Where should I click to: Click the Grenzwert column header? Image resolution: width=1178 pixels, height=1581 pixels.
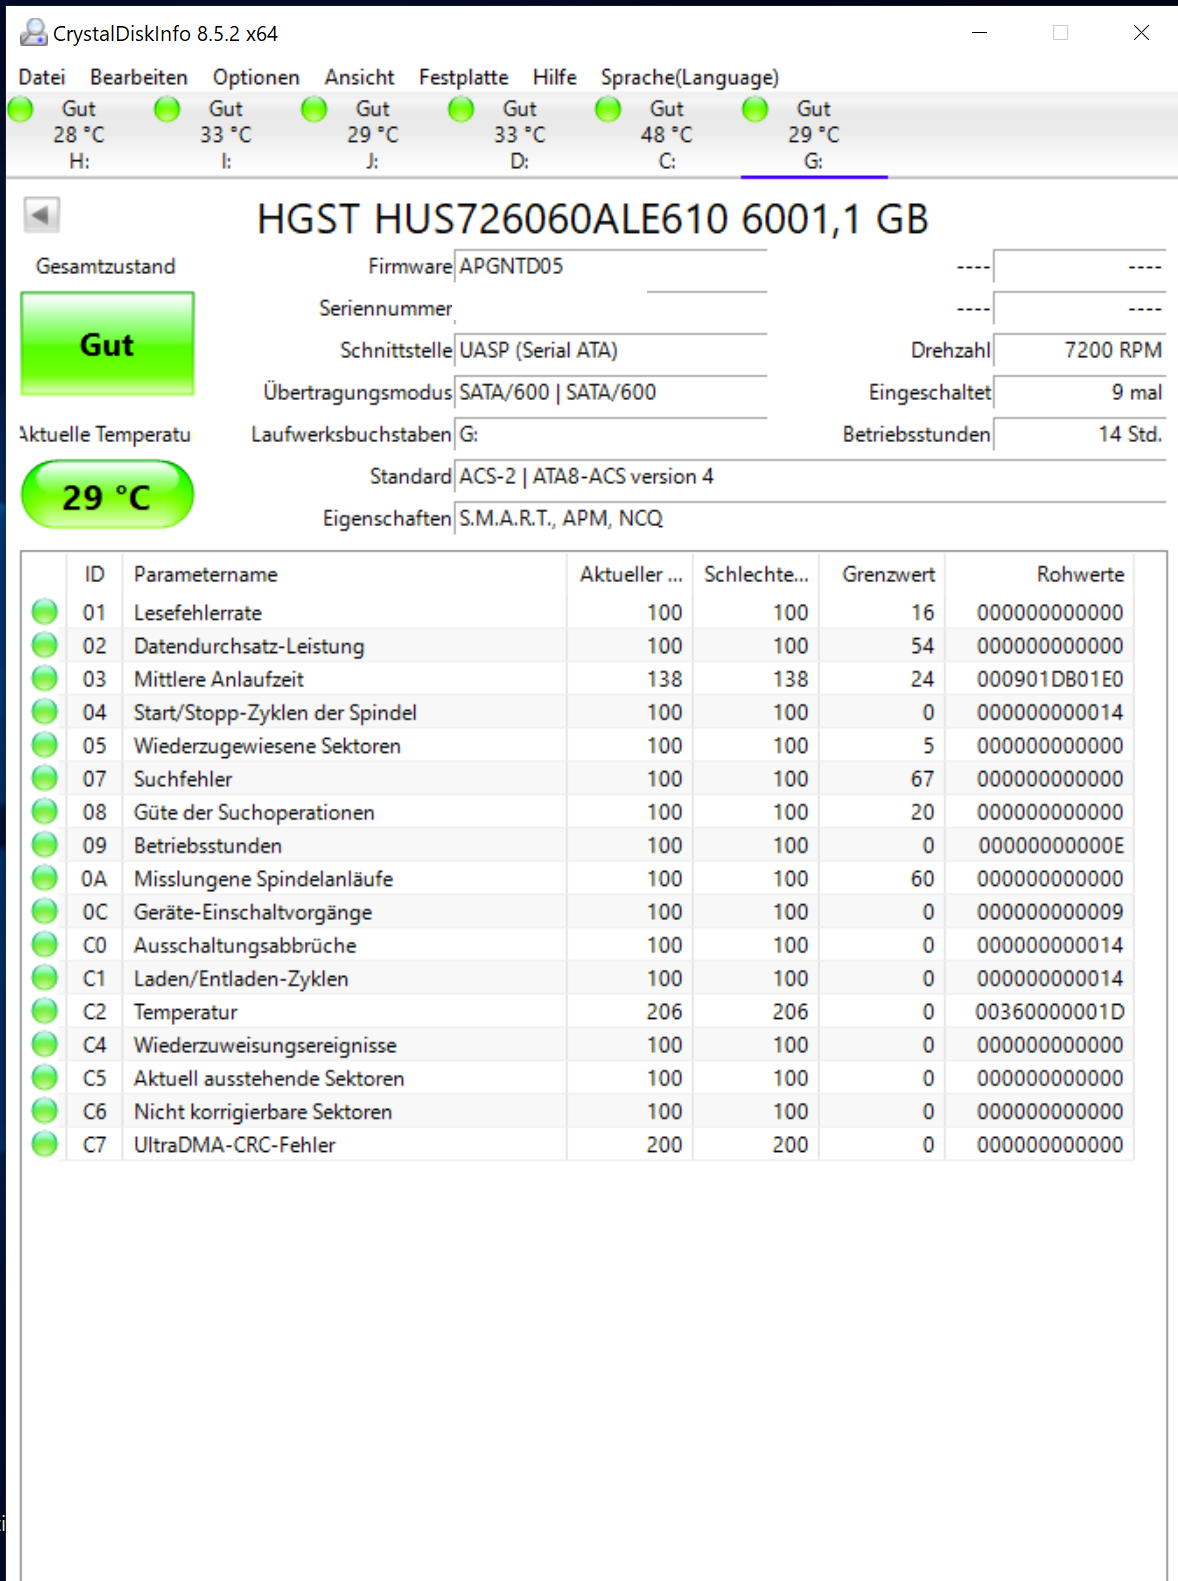[x=882, y=574]
